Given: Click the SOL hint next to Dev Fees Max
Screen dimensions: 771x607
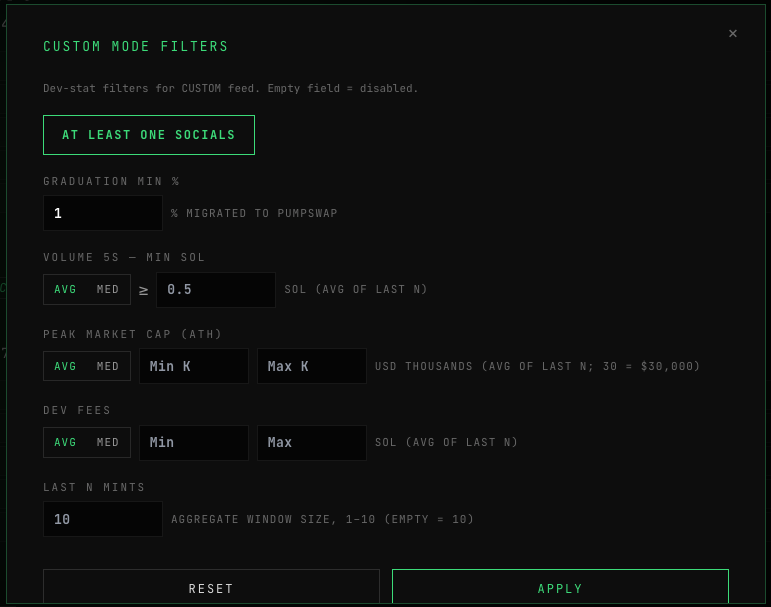Looking at the screenshot, I should (x=446, y=442).
